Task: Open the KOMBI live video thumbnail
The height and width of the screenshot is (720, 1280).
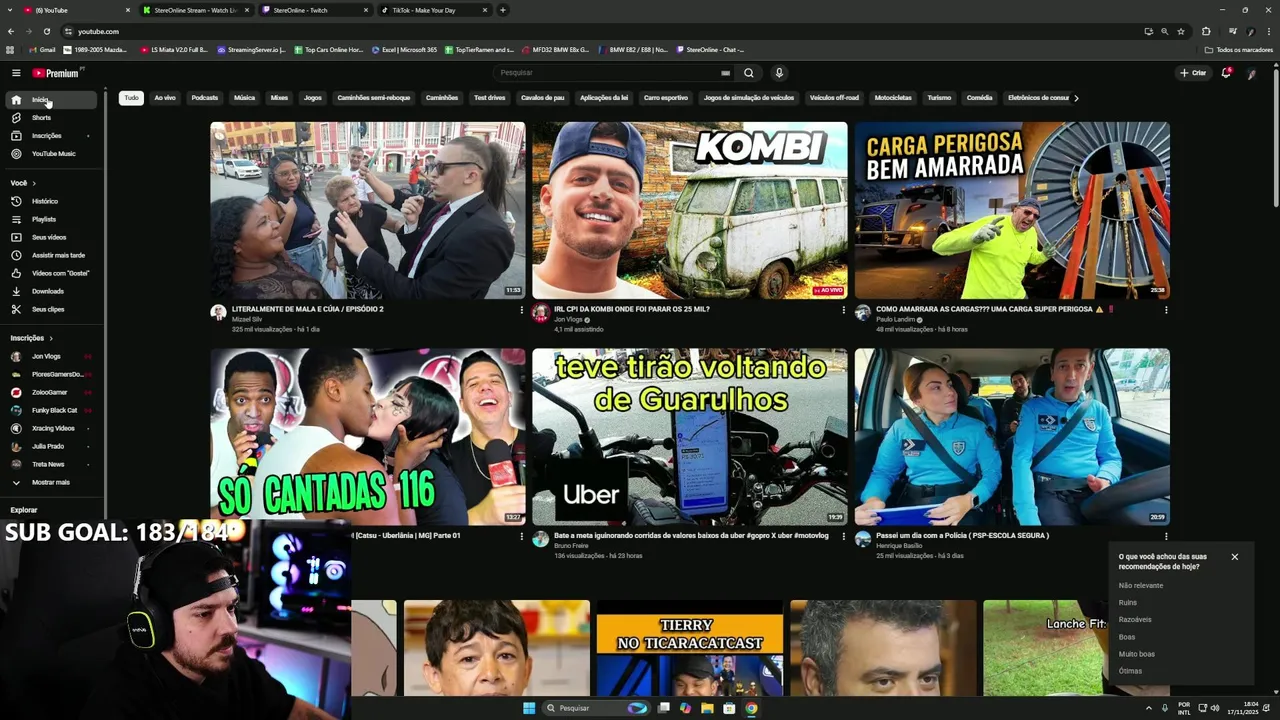Action: (x=689, y=210)
